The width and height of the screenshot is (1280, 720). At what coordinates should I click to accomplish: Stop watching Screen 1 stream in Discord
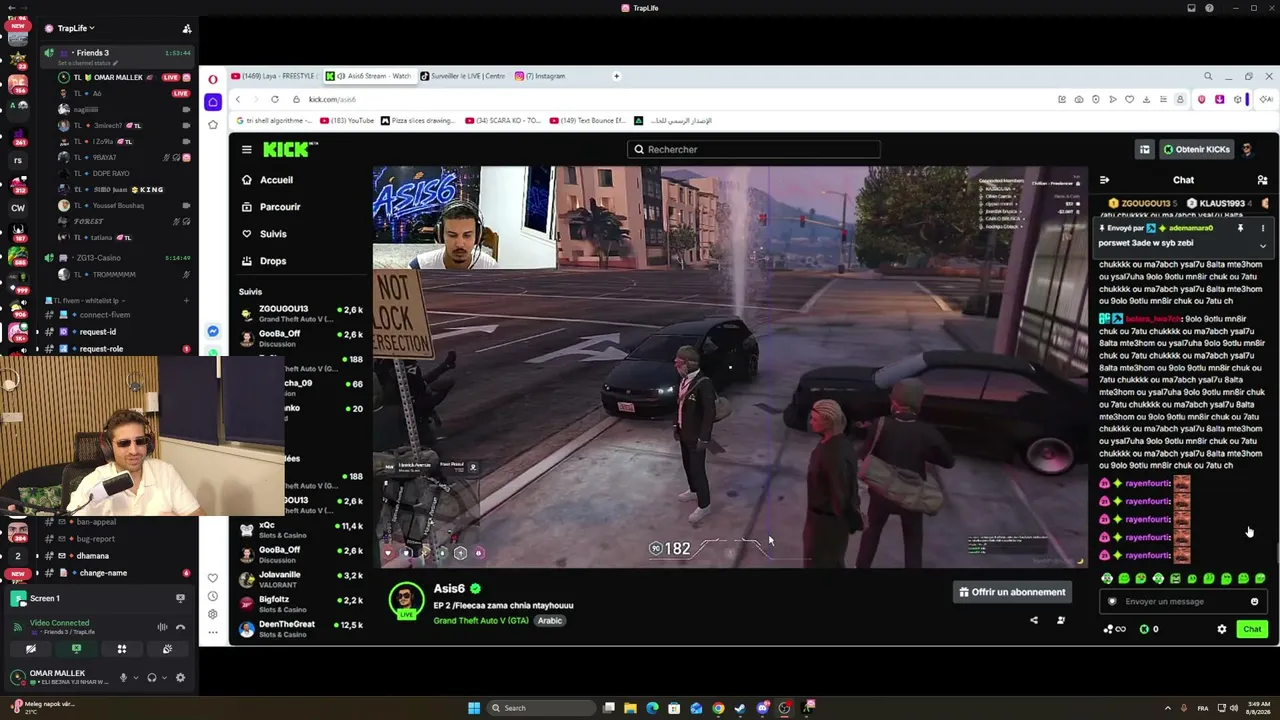pos(180,598)
